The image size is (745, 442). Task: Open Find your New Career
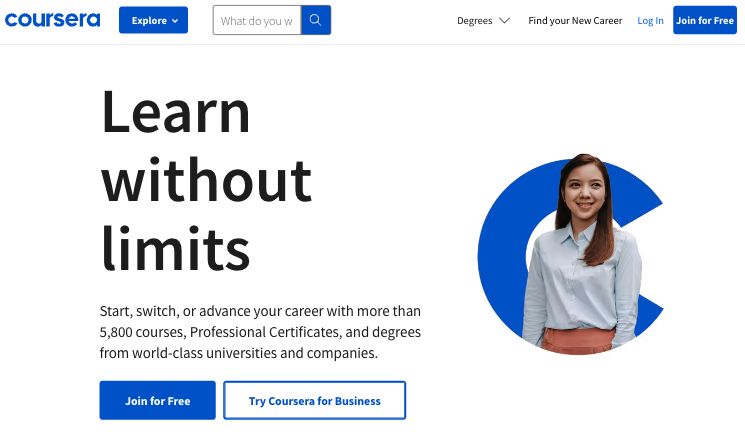[575, 20]
